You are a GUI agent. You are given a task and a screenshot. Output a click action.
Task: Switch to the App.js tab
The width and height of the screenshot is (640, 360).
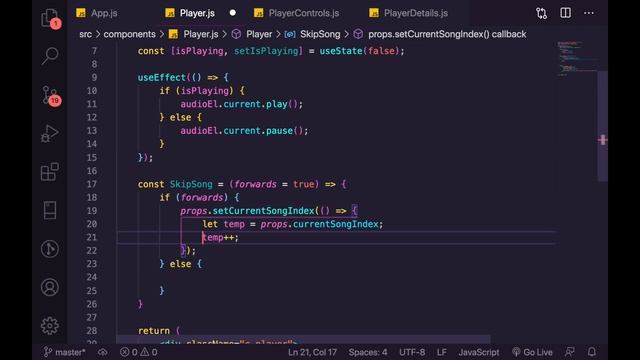pyautogui.click(x=97, y=13)
